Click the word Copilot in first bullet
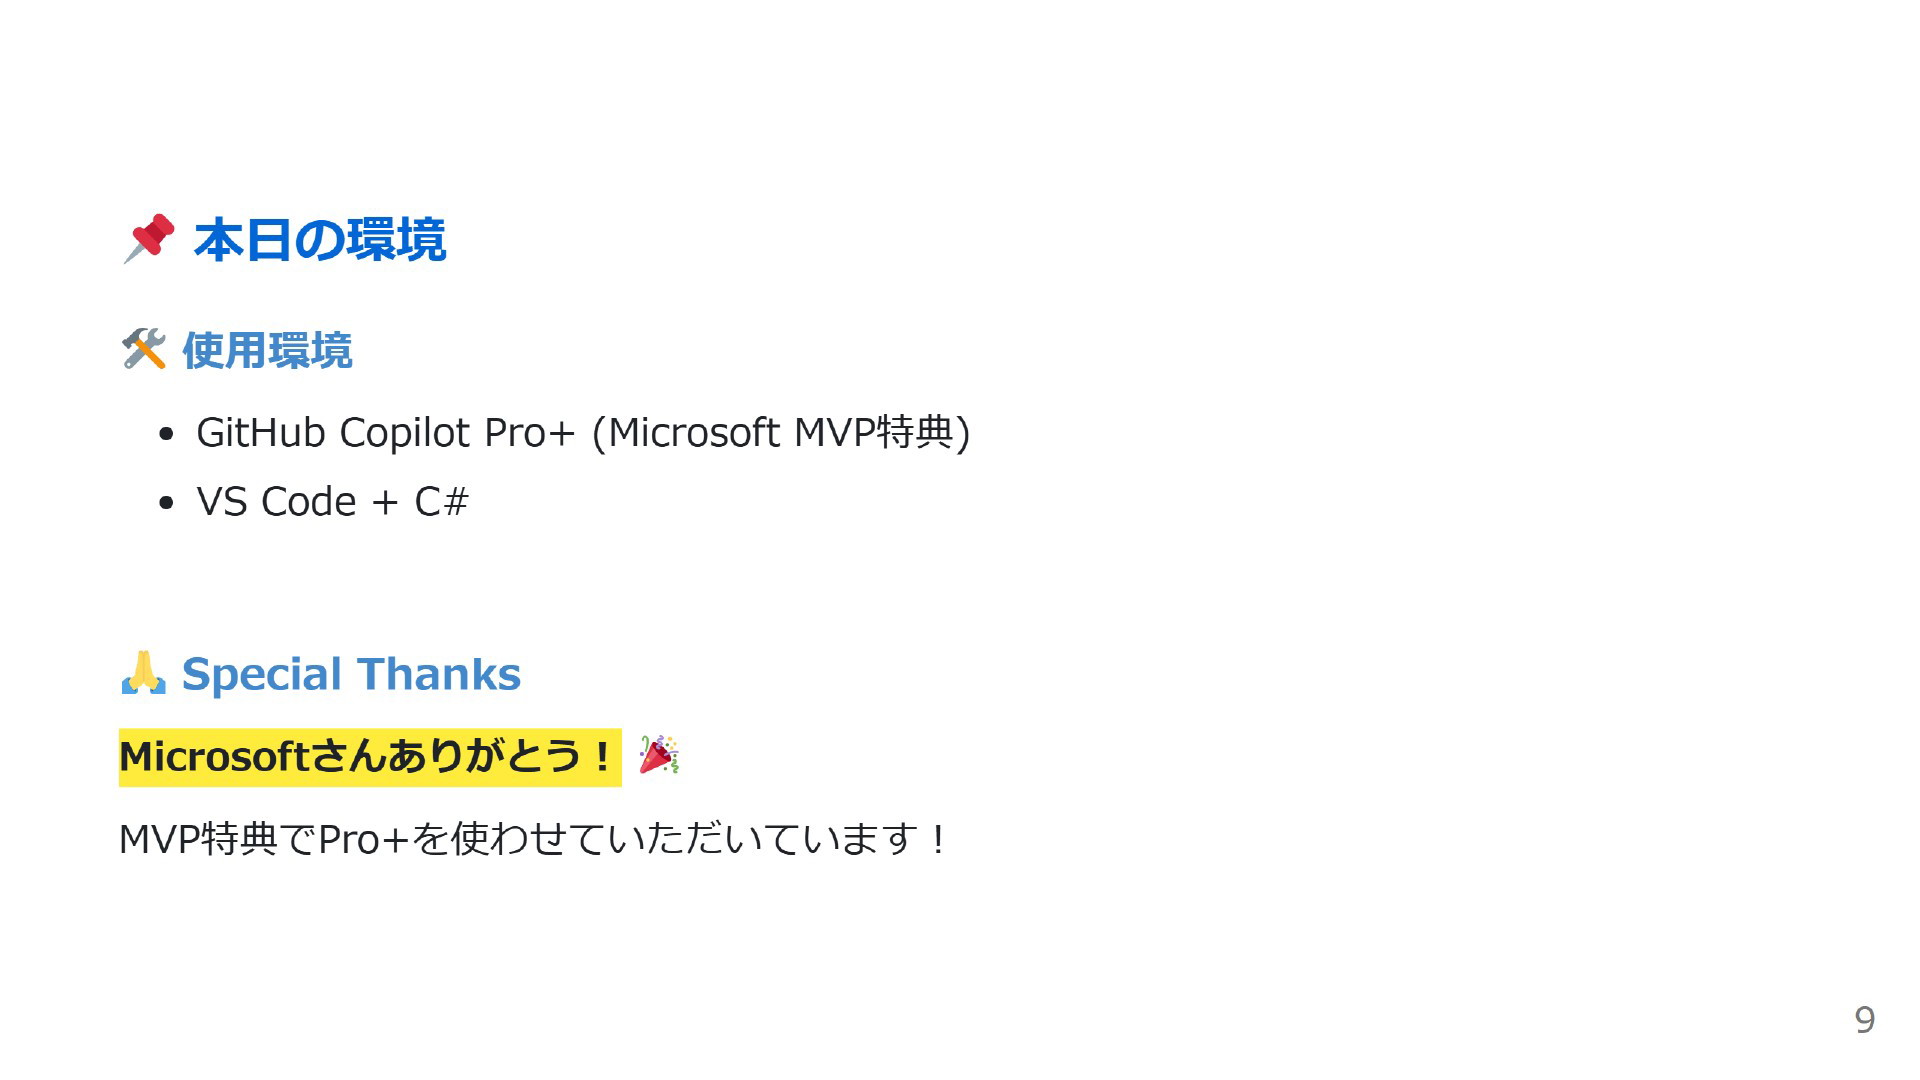The height and width of the screenshot is (1080, 1920). pos(405,433)
